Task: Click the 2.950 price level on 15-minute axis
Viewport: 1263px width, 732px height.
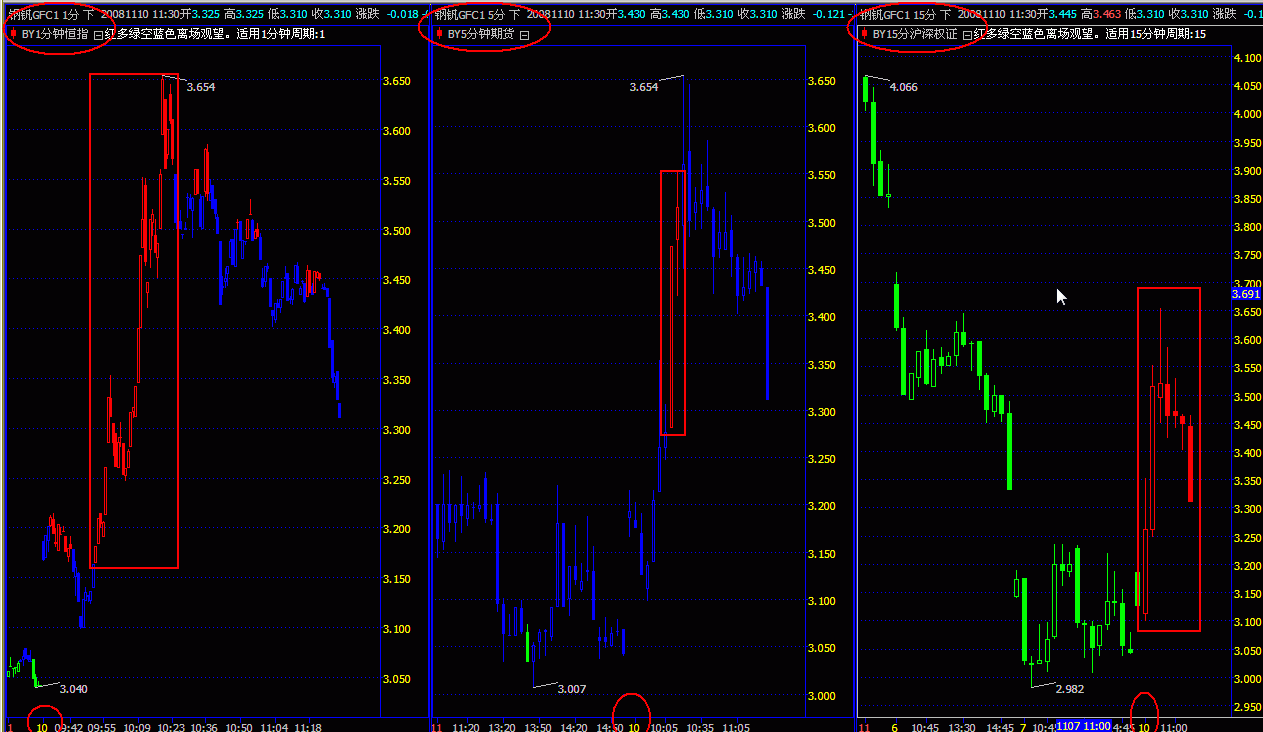Action: coord(1247,708)
